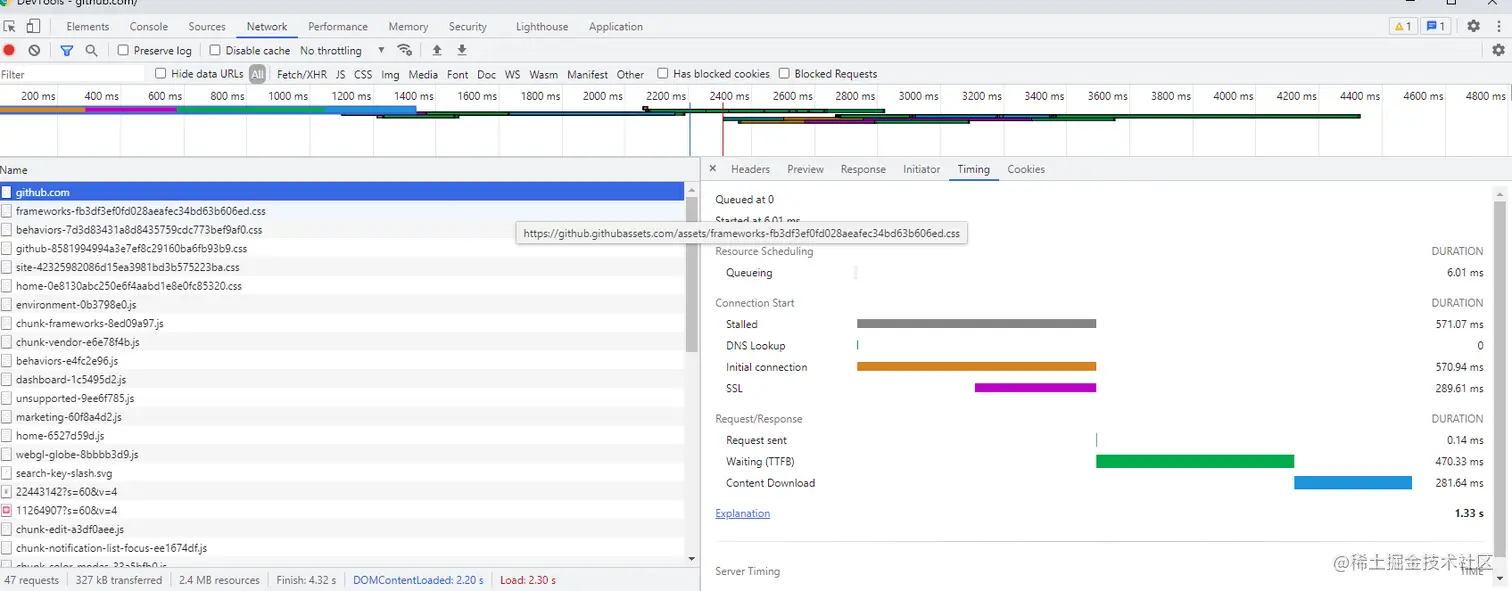
Task: Switch to the Console panel tab
Action: [x=149, y=26]
